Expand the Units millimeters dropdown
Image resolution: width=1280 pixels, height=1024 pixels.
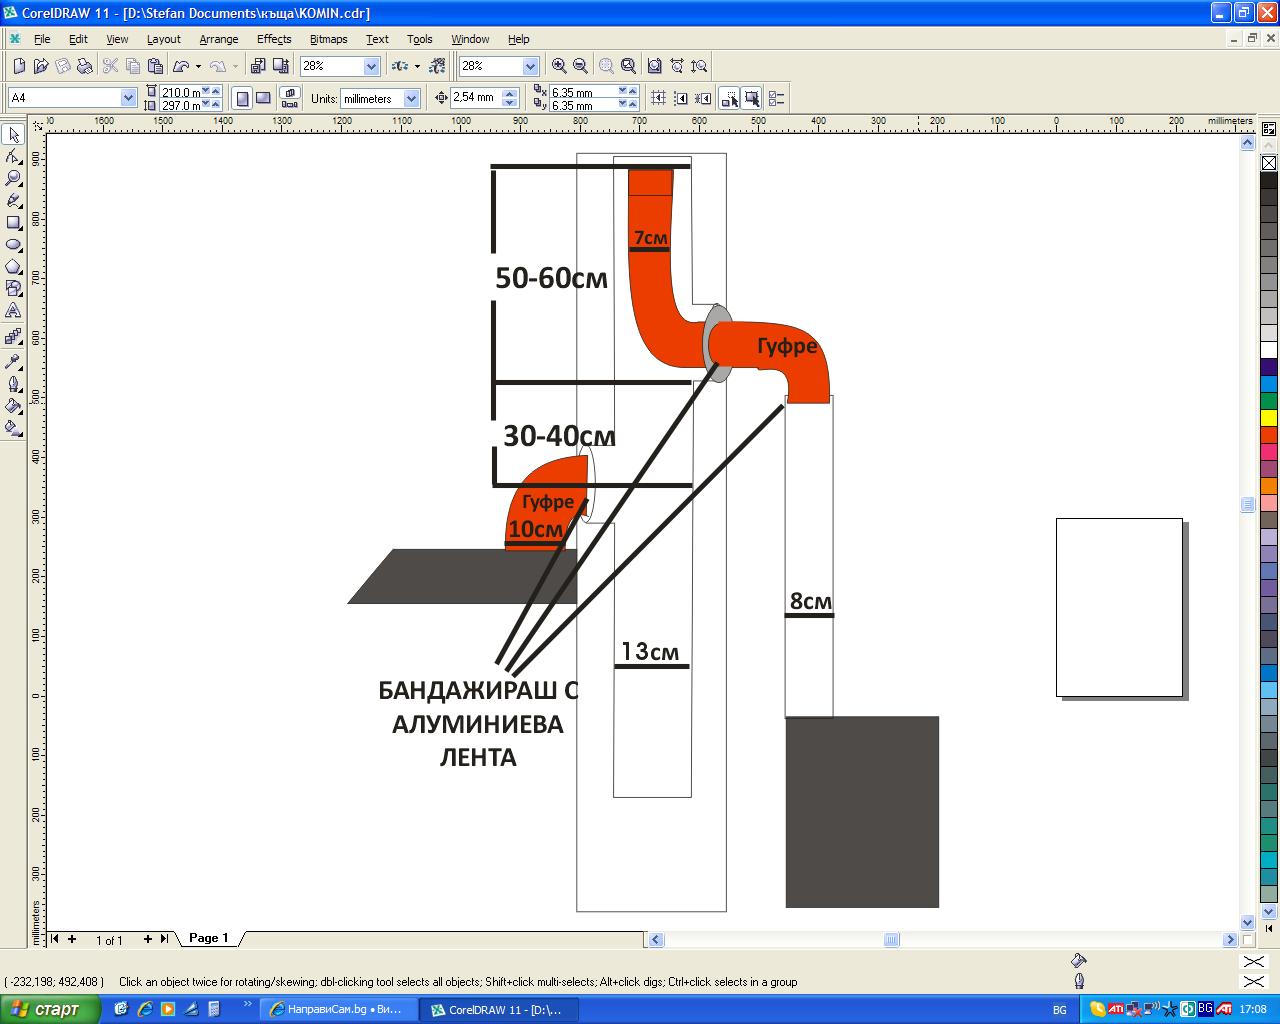(x=411, y=98)
